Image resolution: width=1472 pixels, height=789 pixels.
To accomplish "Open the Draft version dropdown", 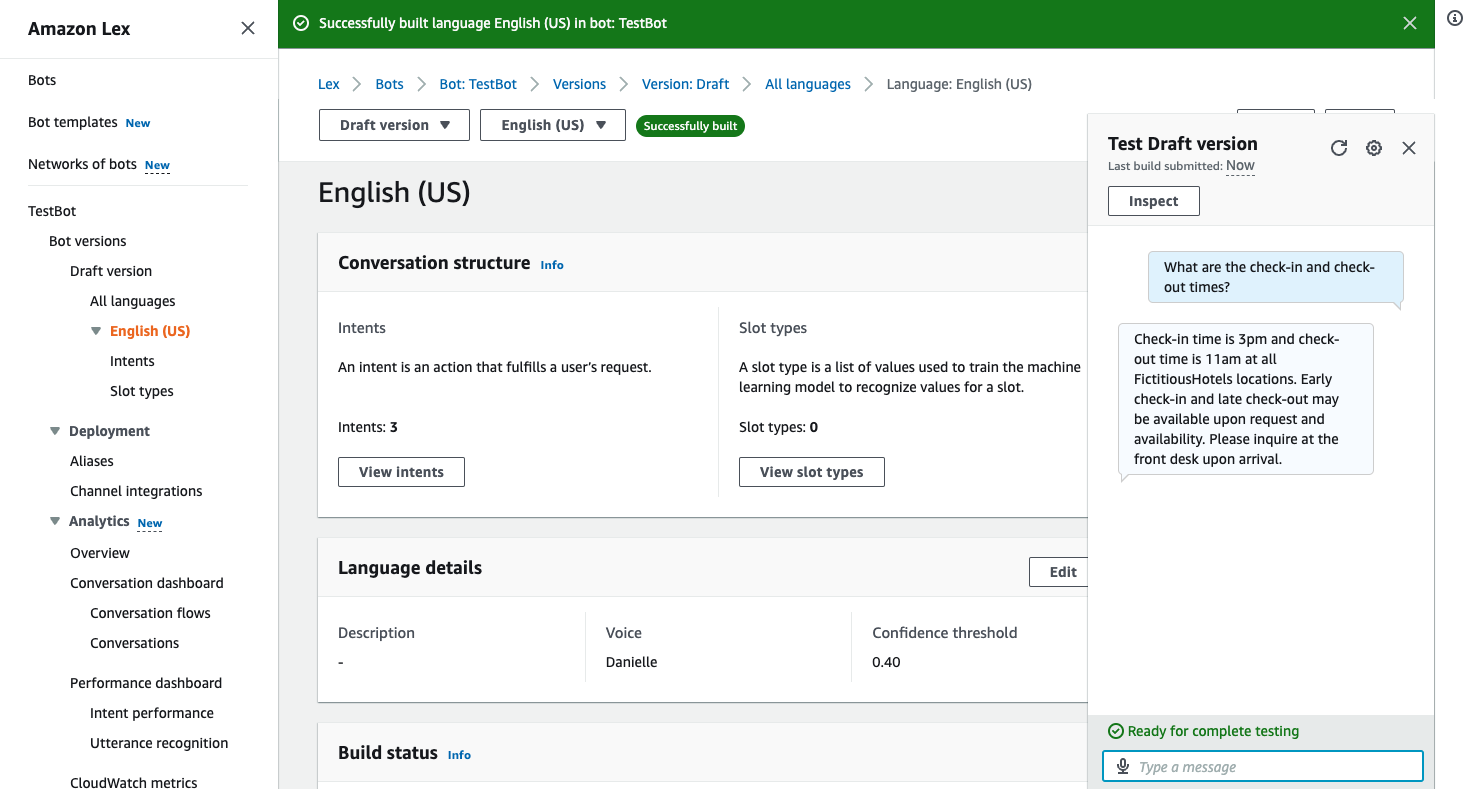I will 394,125.
